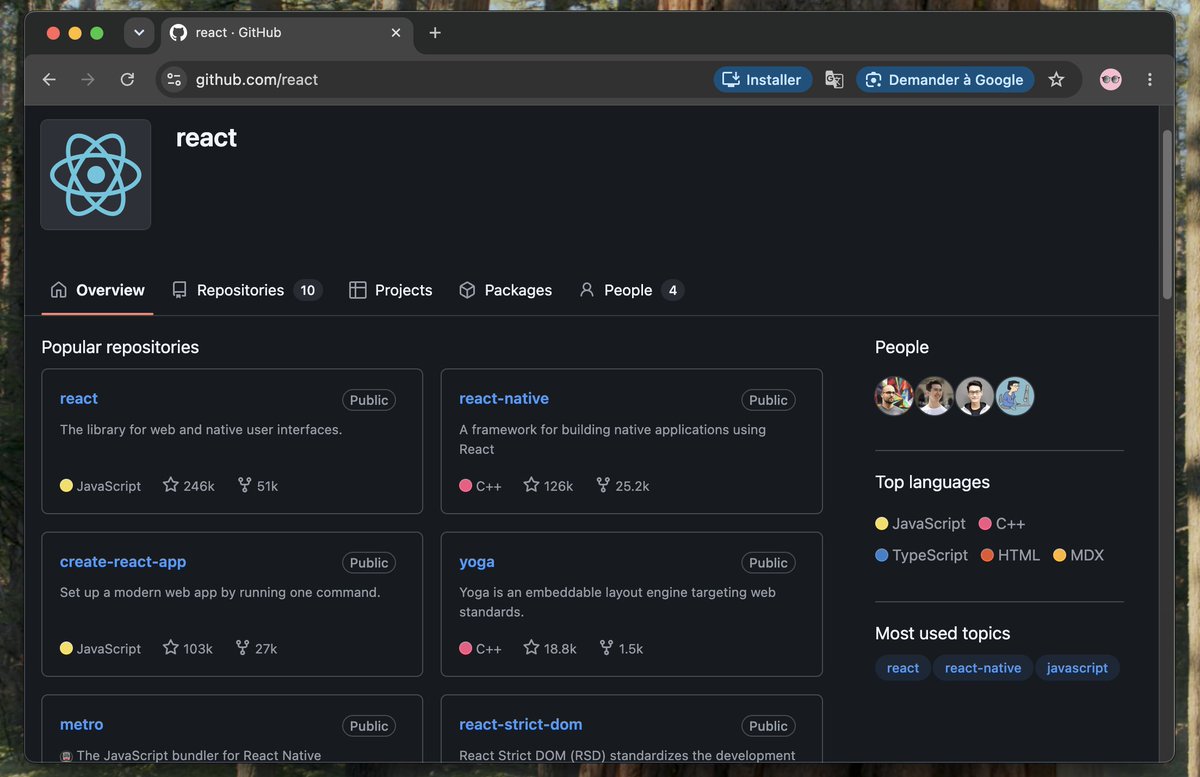View 25.2k forks of react-native
Screen dimensions: 1200x777
623,485
